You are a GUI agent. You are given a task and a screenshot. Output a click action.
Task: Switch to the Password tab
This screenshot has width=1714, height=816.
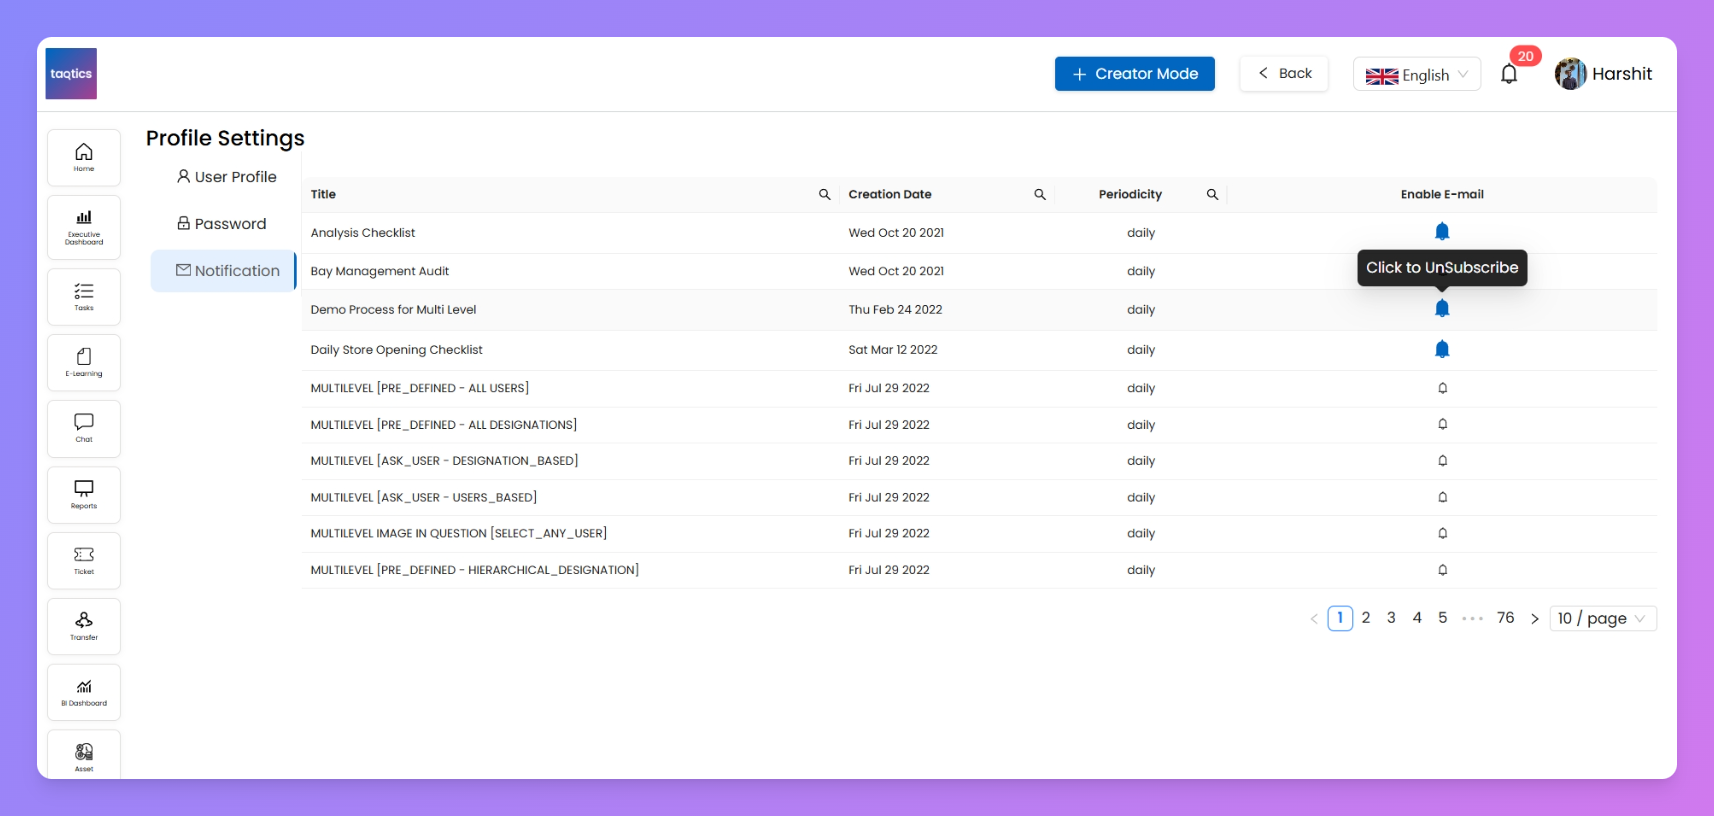[x=222, y=224]
